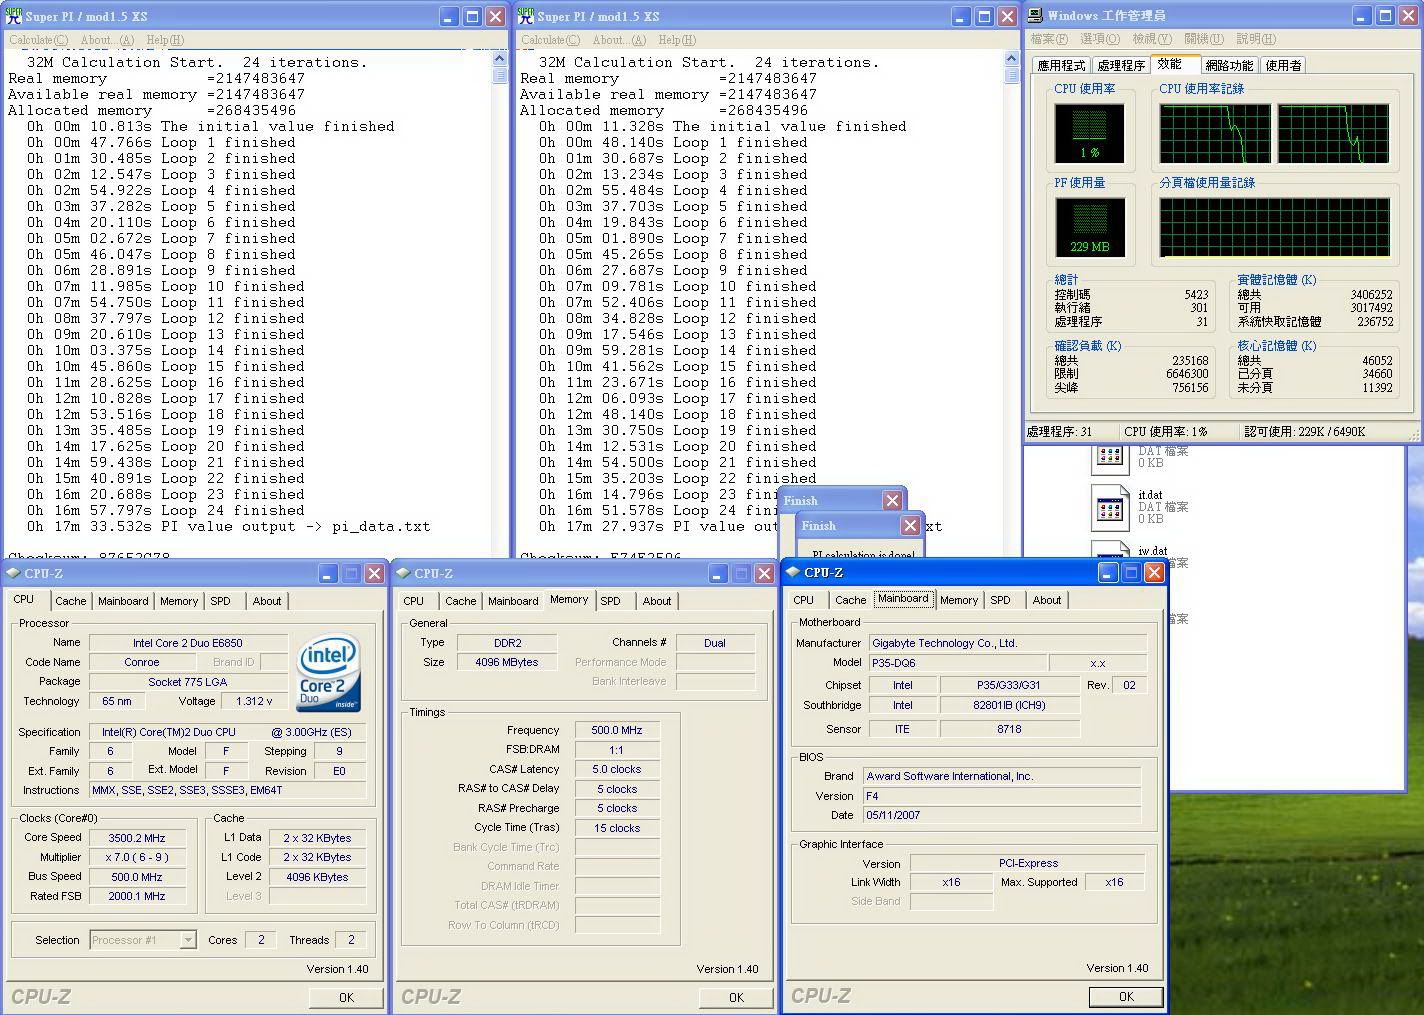Screen dimensions: 1424x1015
Task: Click the PF 使用量 meter showing 229 MB
Action: [x=1089, y=226]
